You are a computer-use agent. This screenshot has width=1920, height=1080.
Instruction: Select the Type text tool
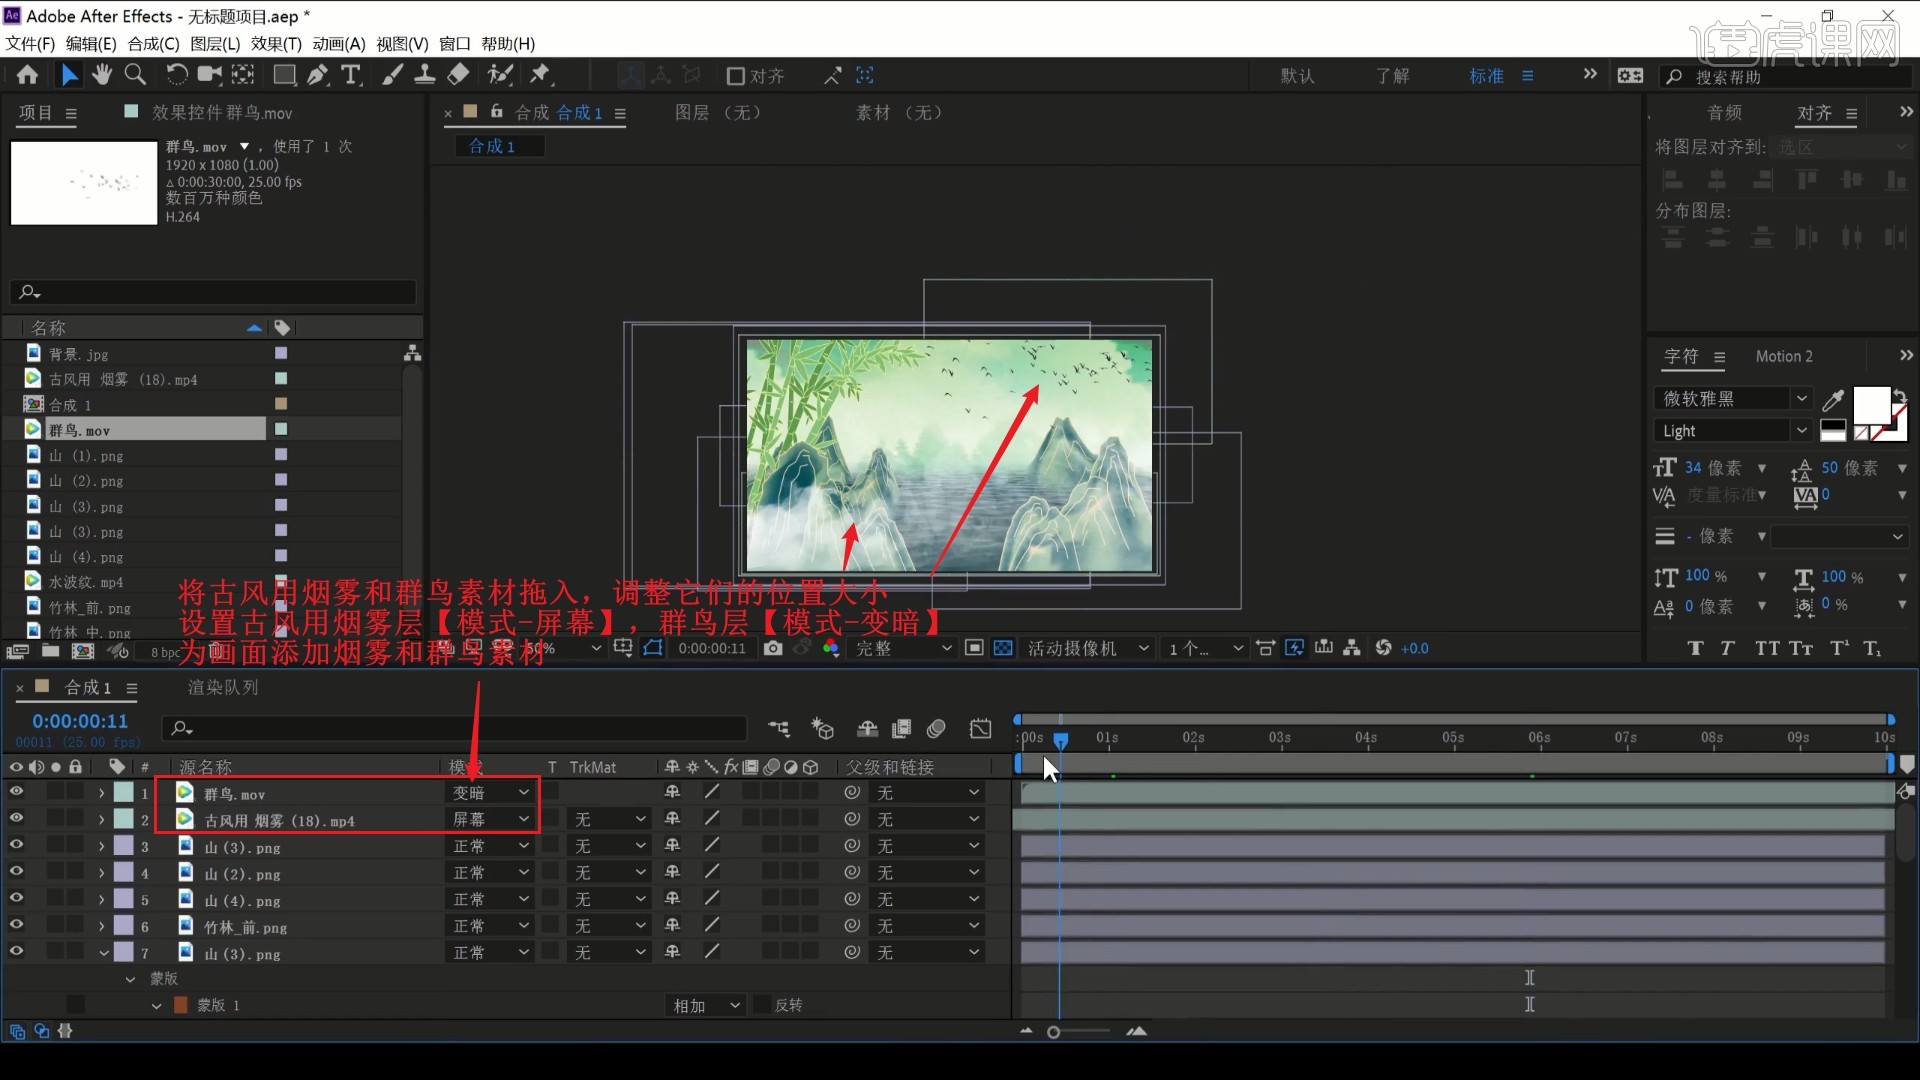351,75
